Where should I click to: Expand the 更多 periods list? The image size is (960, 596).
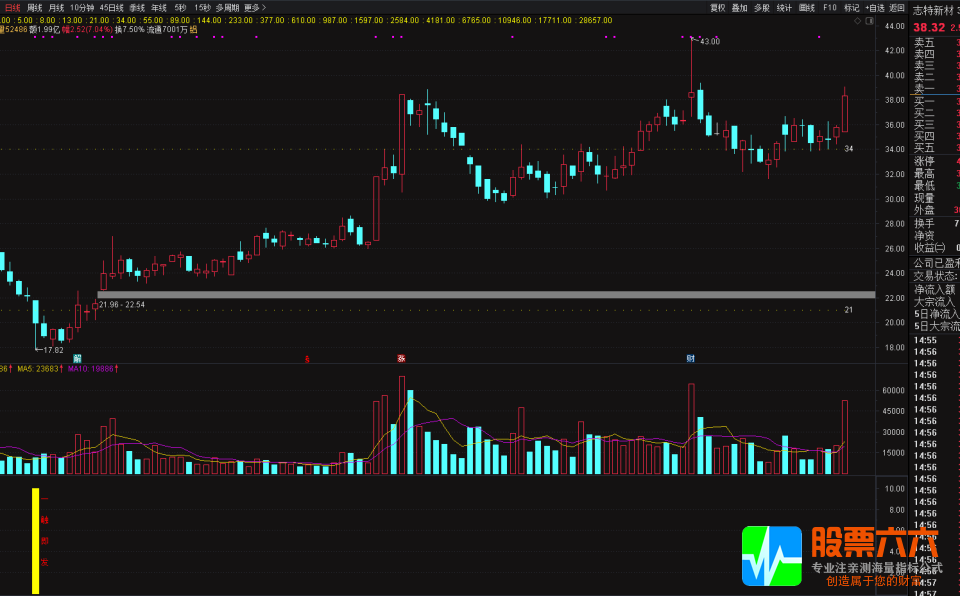coord(254,7)
